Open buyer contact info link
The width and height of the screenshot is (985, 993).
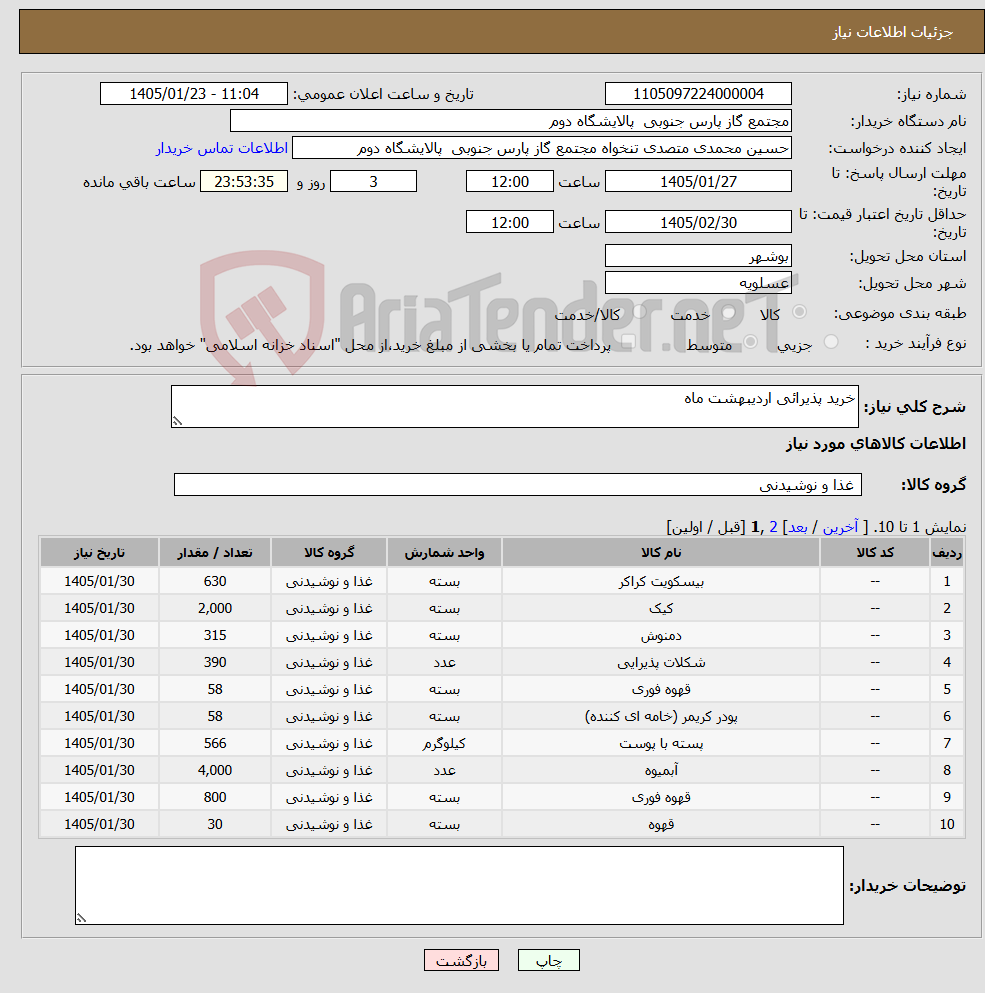click(222, 148)
